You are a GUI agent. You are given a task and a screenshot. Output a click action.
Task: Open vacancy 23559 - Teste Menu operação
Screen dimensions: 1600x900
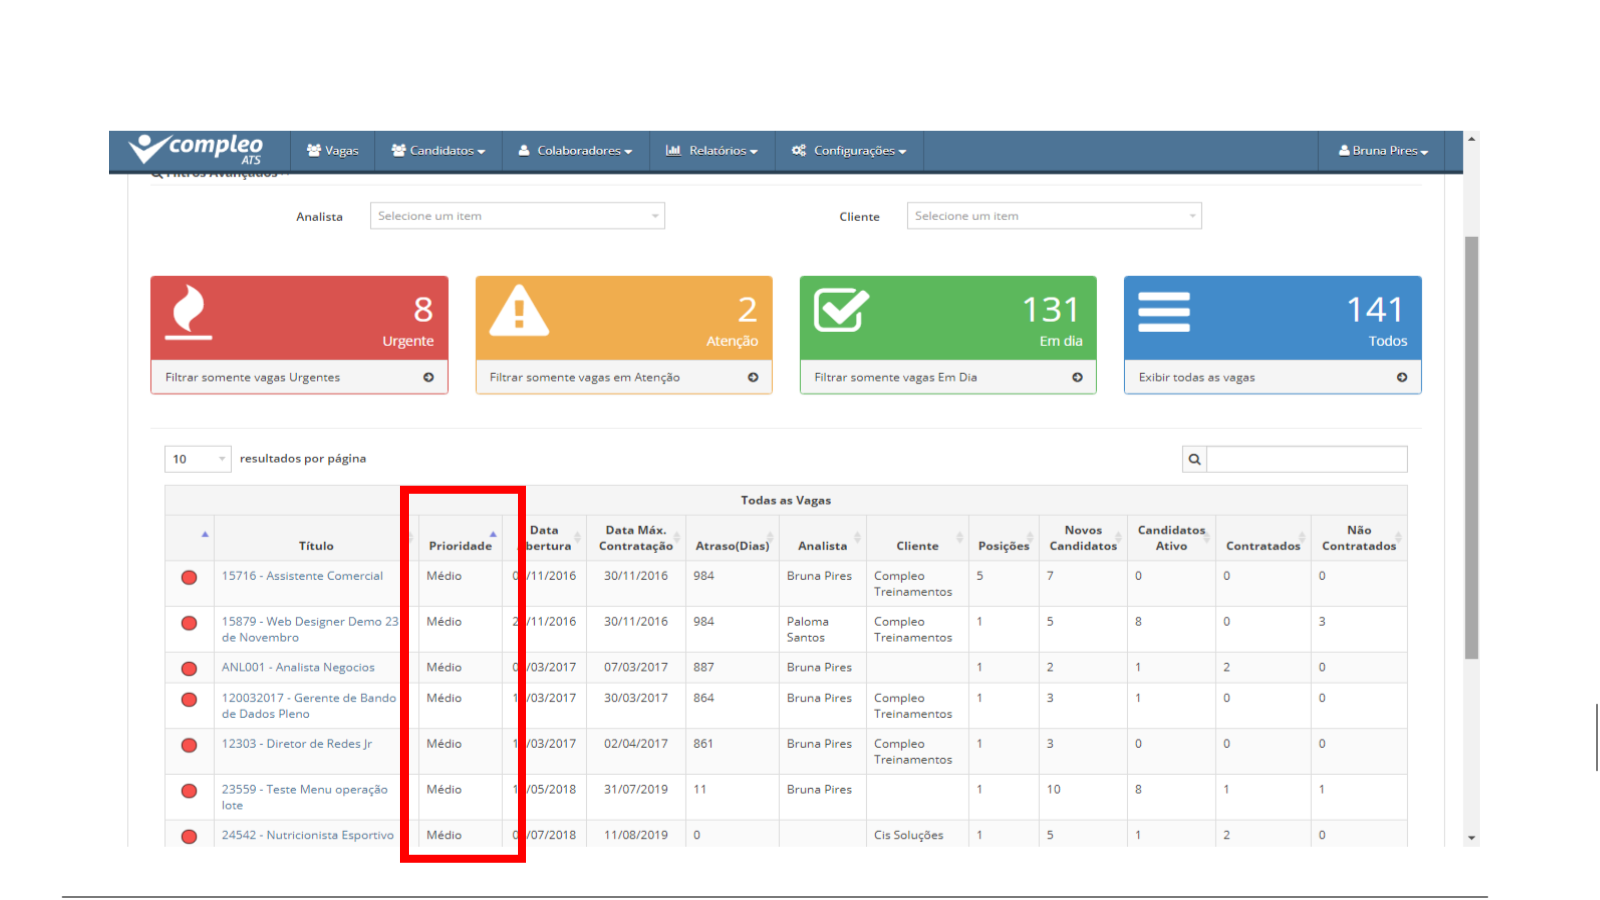pos(304,797)
